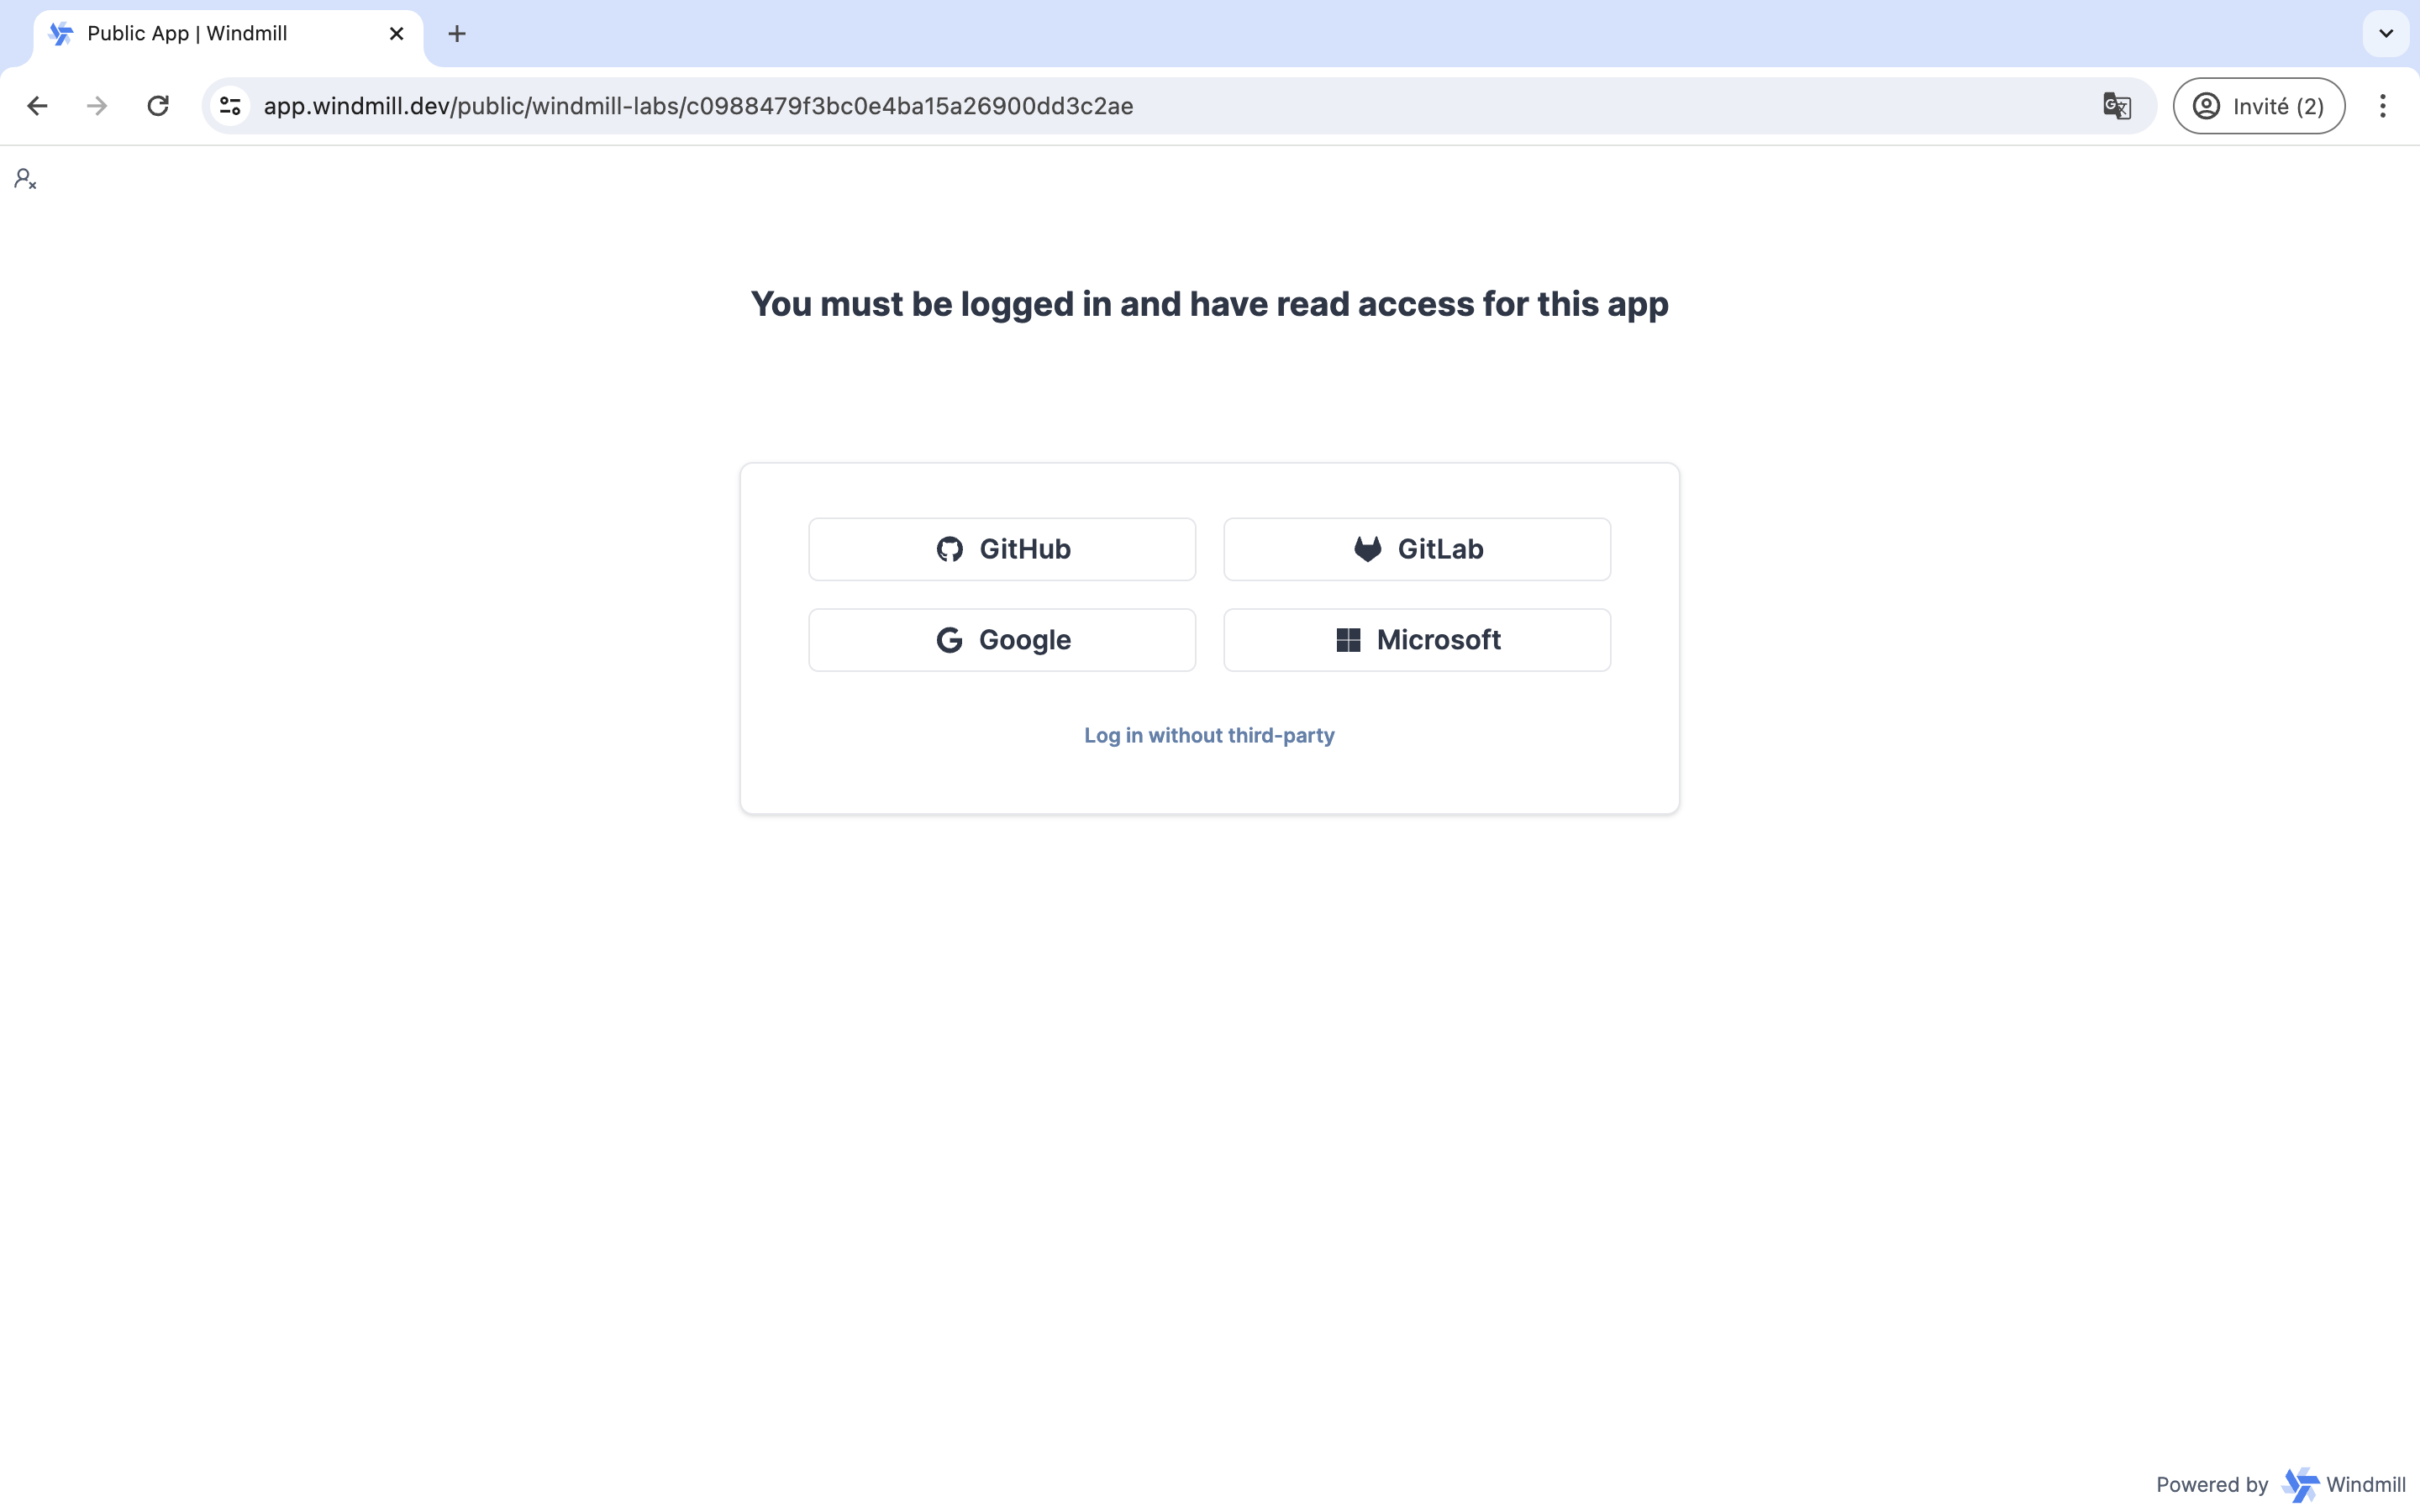Click Log in without third-party link
This screenshot has width=2420, height=1512.
[x=1209, y=733]
